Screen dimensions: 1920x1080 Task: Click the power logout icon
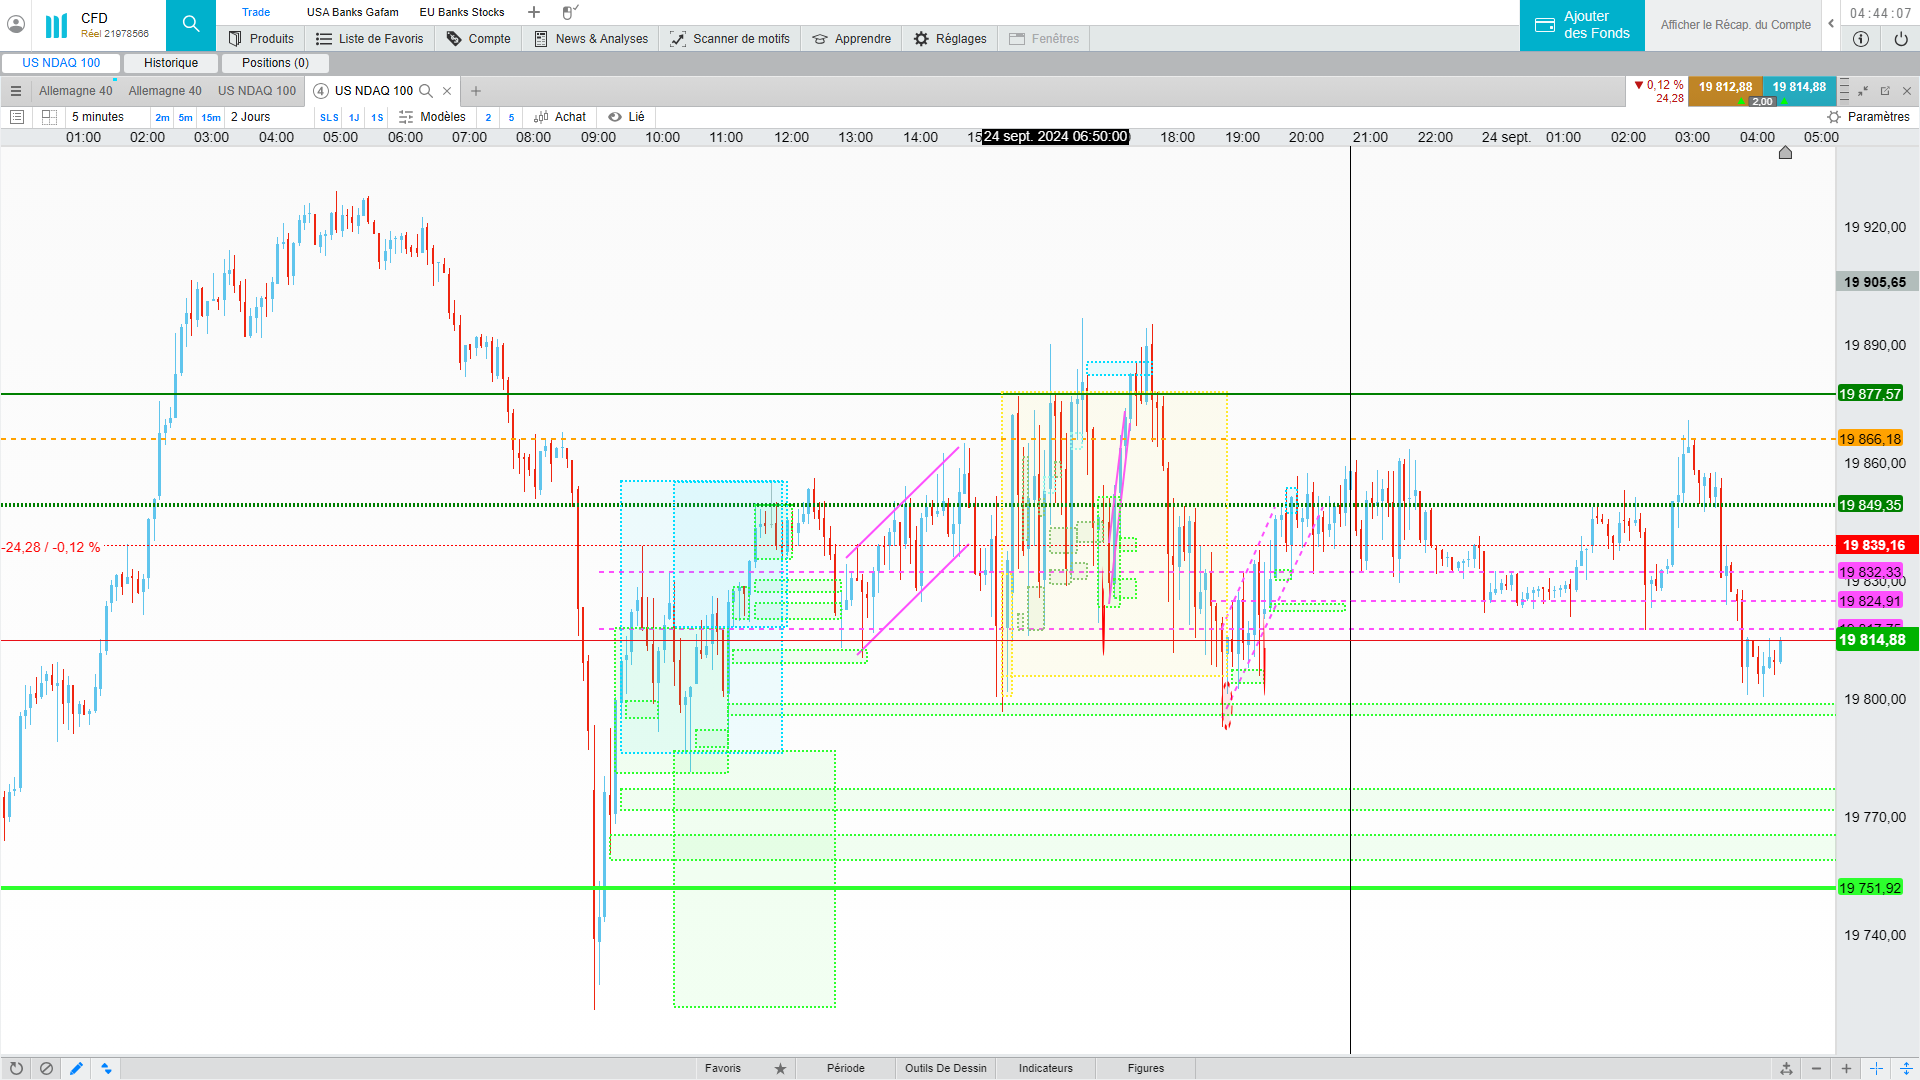tap(1900, 39)
